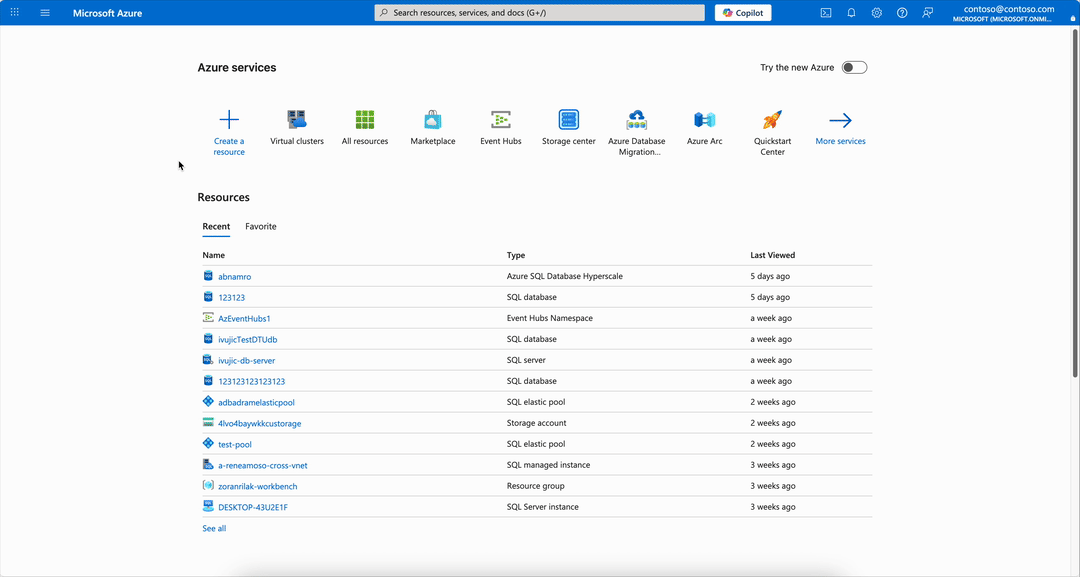Expand the portal hamburger menu

pyautogui.click(x=44, y=12)
